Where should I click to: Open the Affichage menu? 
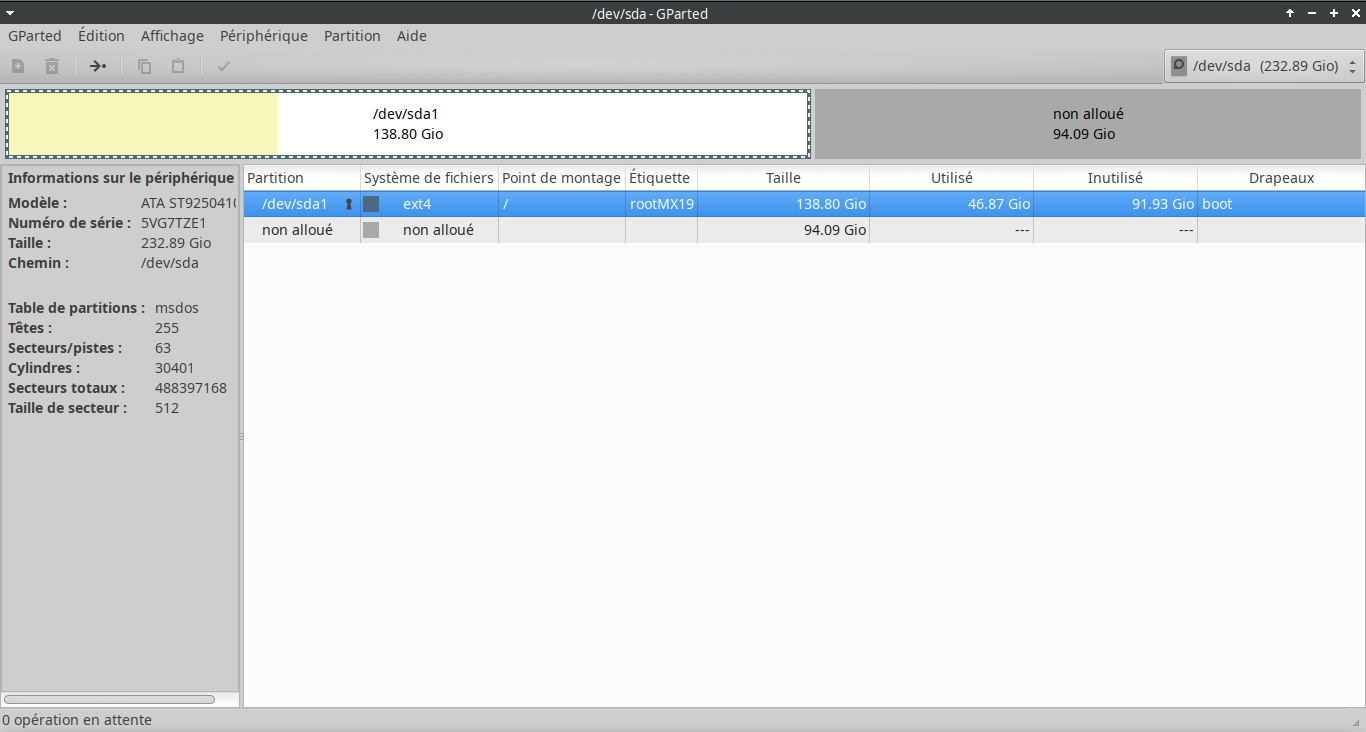coord(172,36)
